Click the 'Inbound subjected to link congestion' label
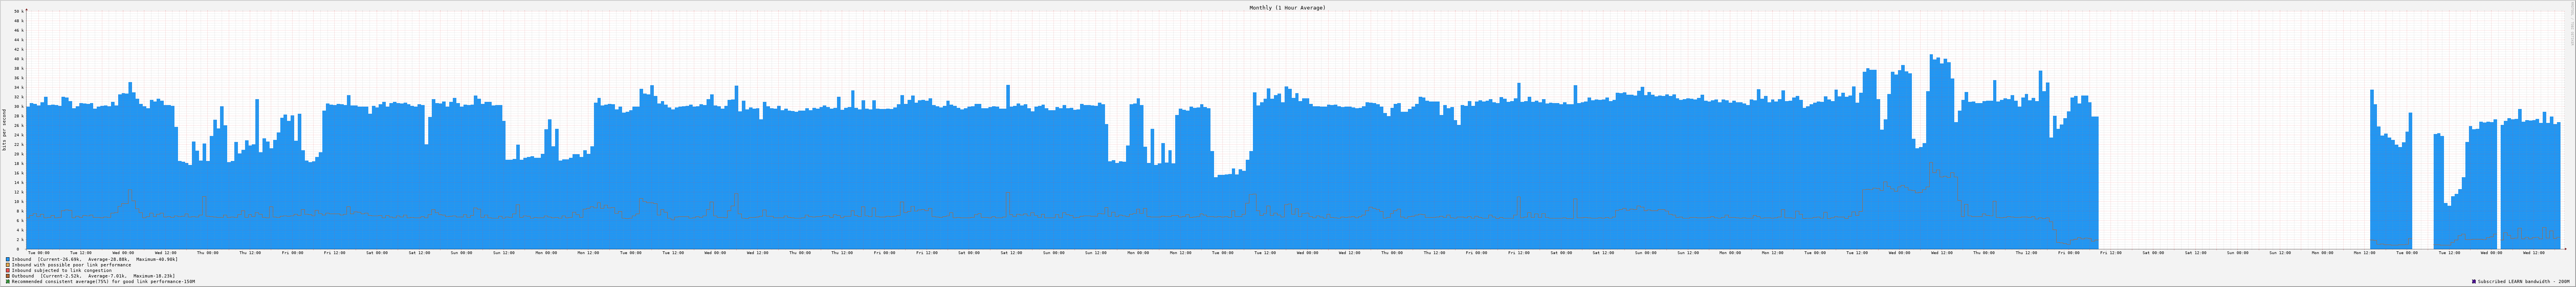 (62, 270)
